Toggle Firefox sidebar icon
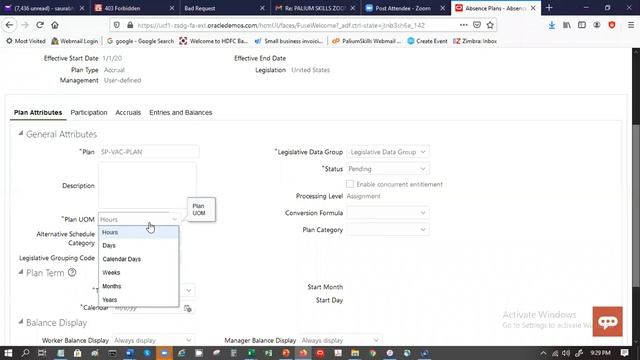The width and height of the screenshot is (640, 360). (x=582, y=25)
